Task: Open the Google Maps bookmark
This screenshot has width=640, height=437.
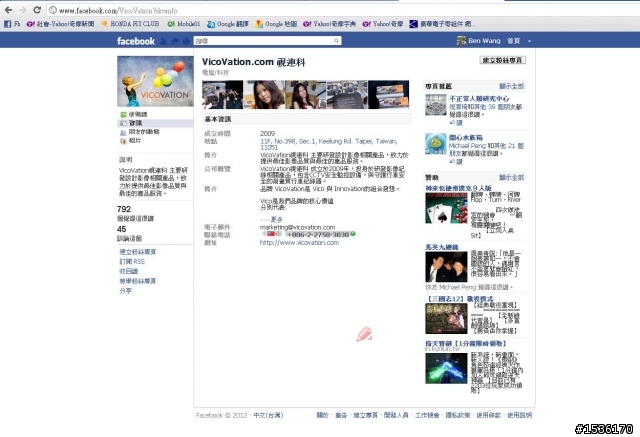Action: [x=276, y=24]
